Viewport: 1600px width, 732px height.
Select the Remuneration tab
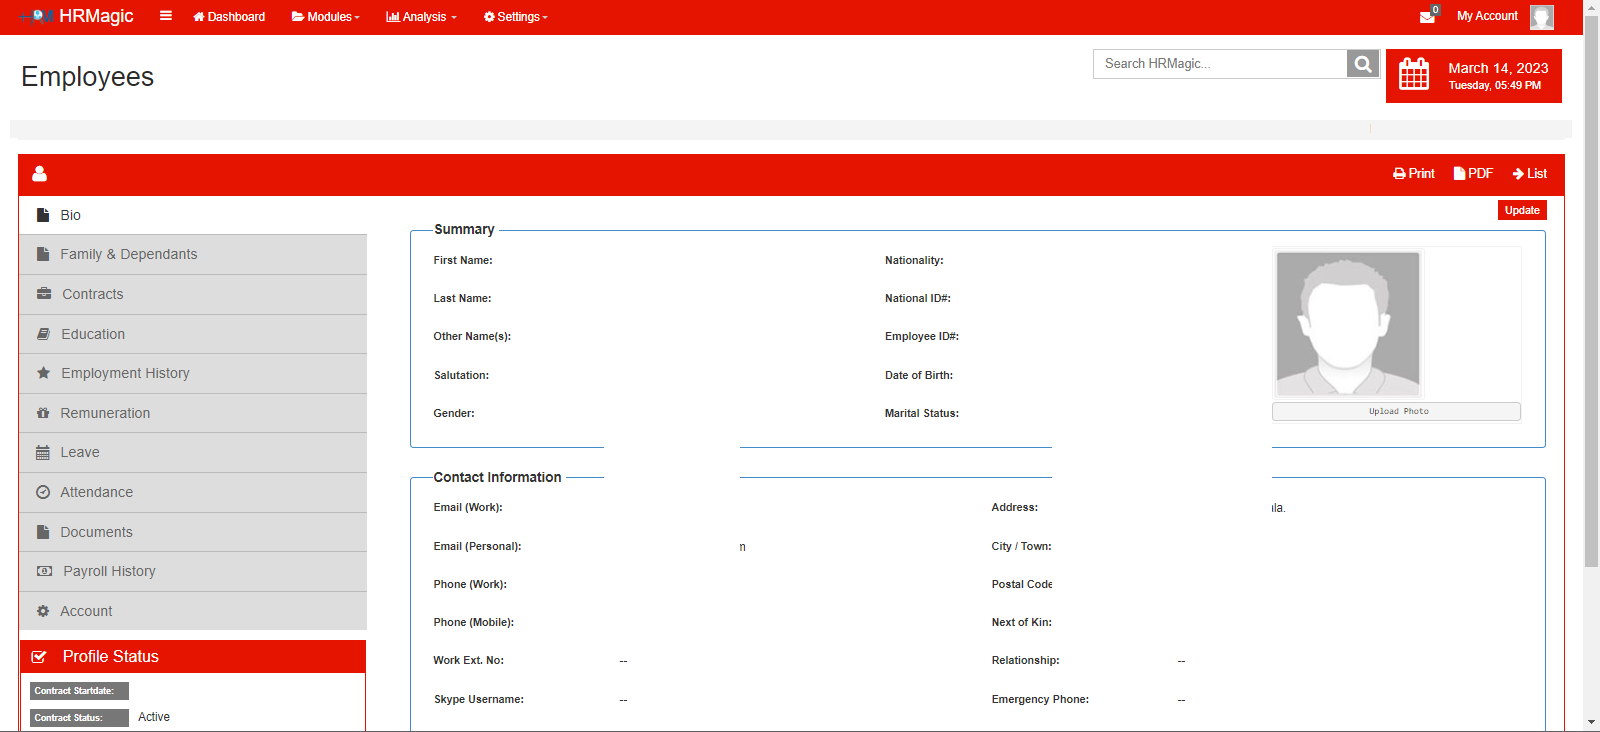(x=105, y=413)
